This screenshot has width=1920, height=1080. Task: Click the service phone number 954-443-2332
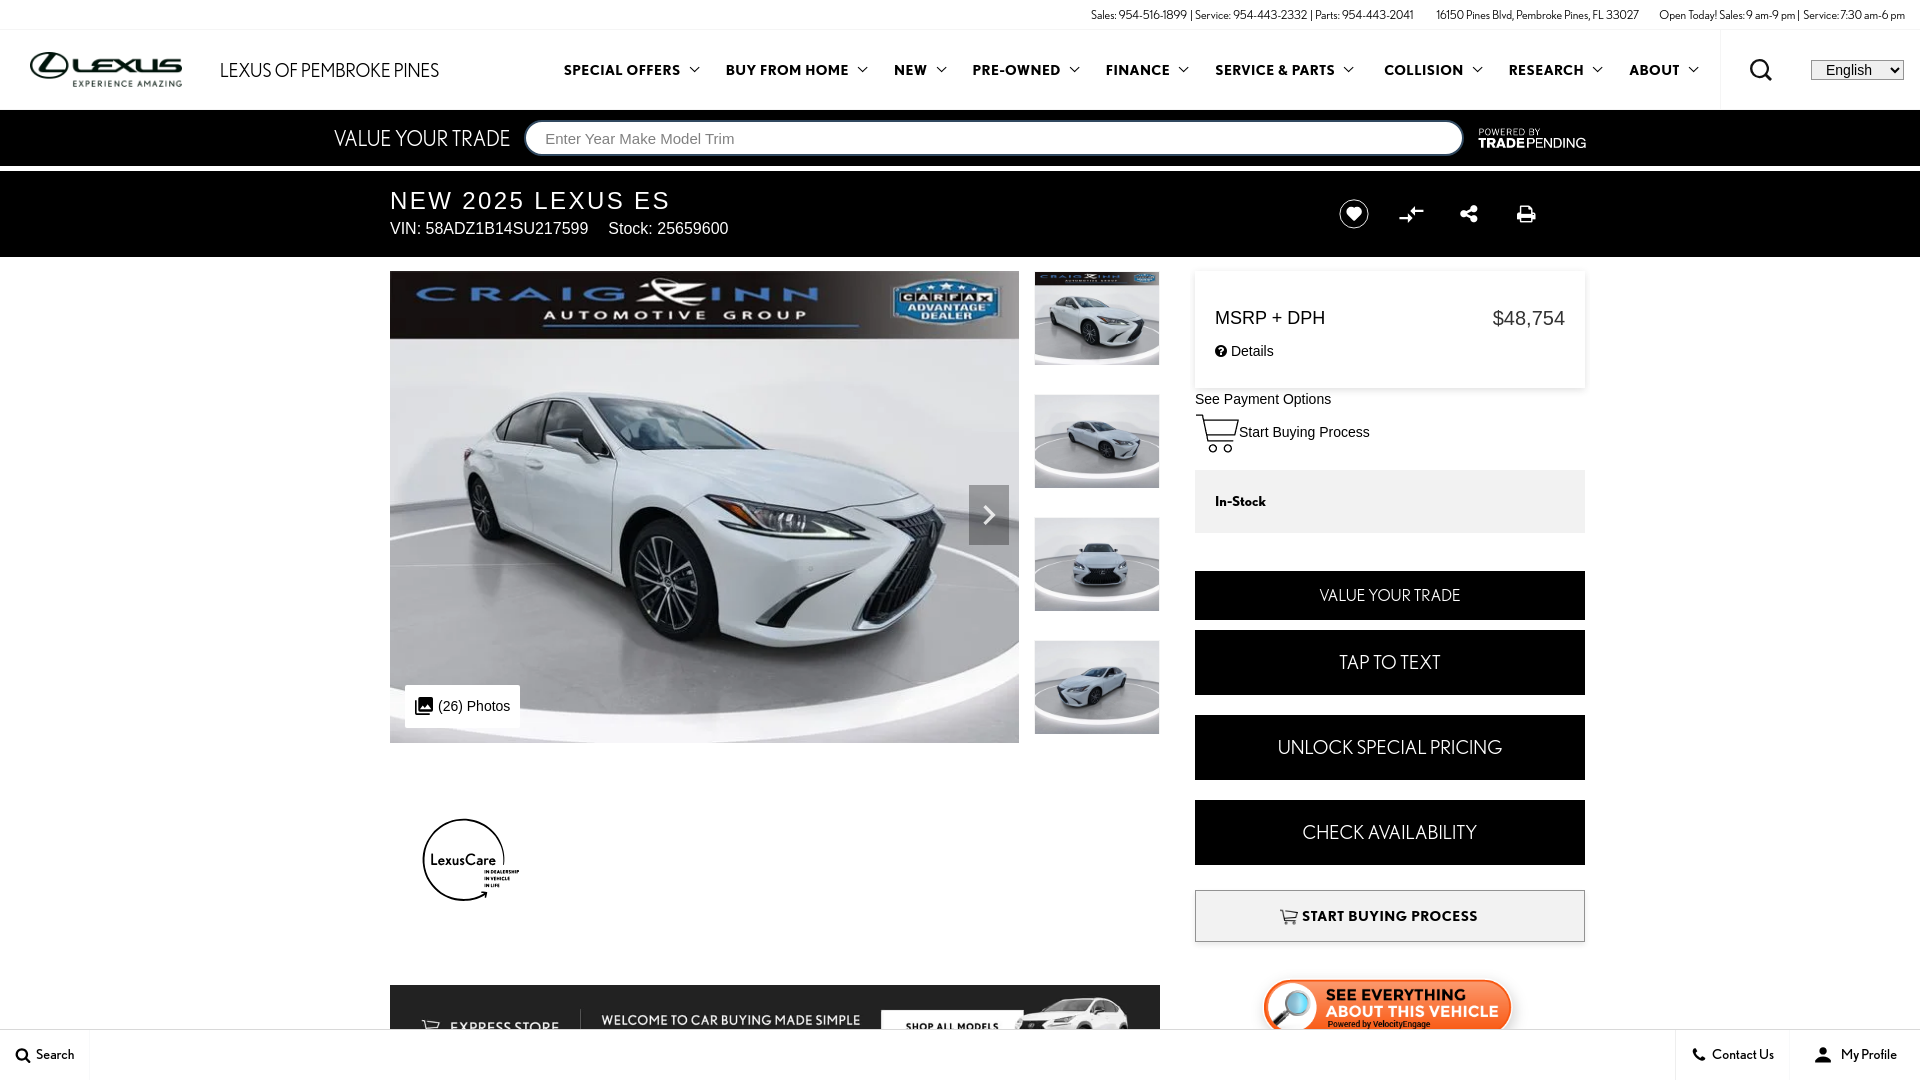pyautogui.click(x=1270, y=15)
